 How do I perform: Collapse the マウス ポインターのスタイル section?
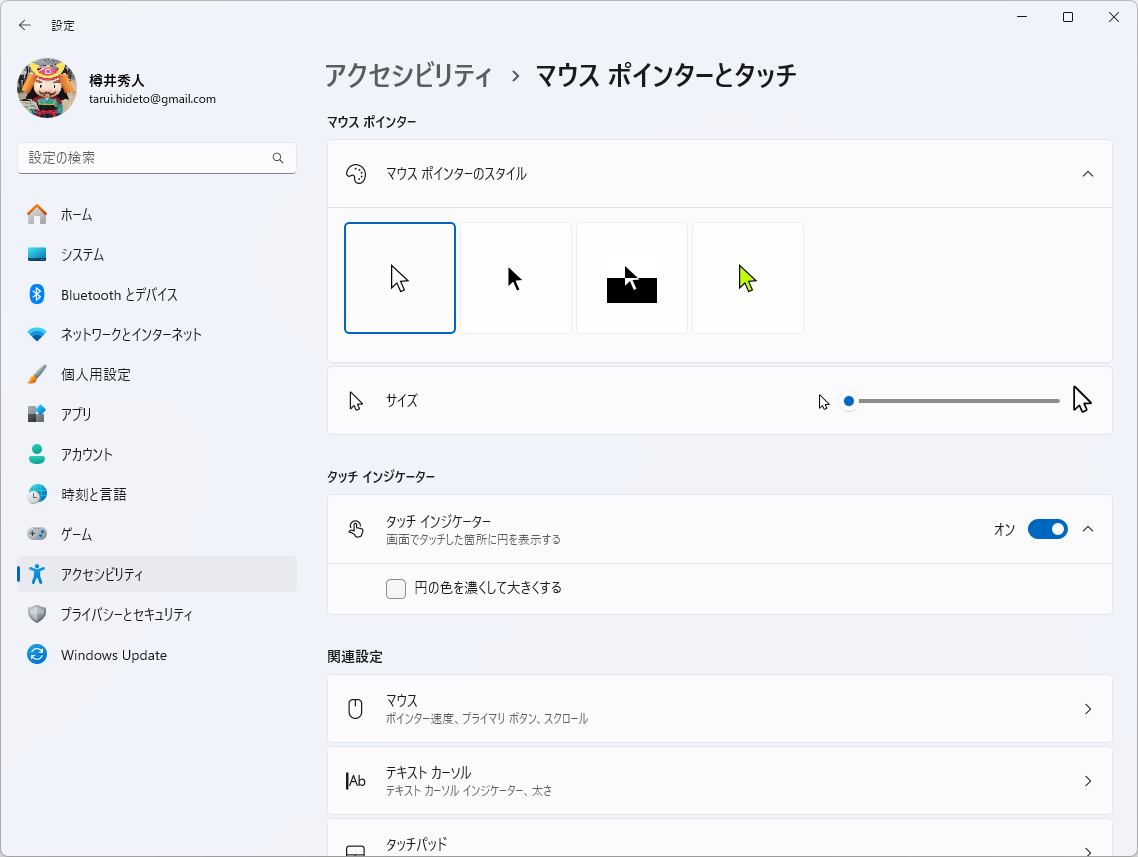(x=1088, y=173)
